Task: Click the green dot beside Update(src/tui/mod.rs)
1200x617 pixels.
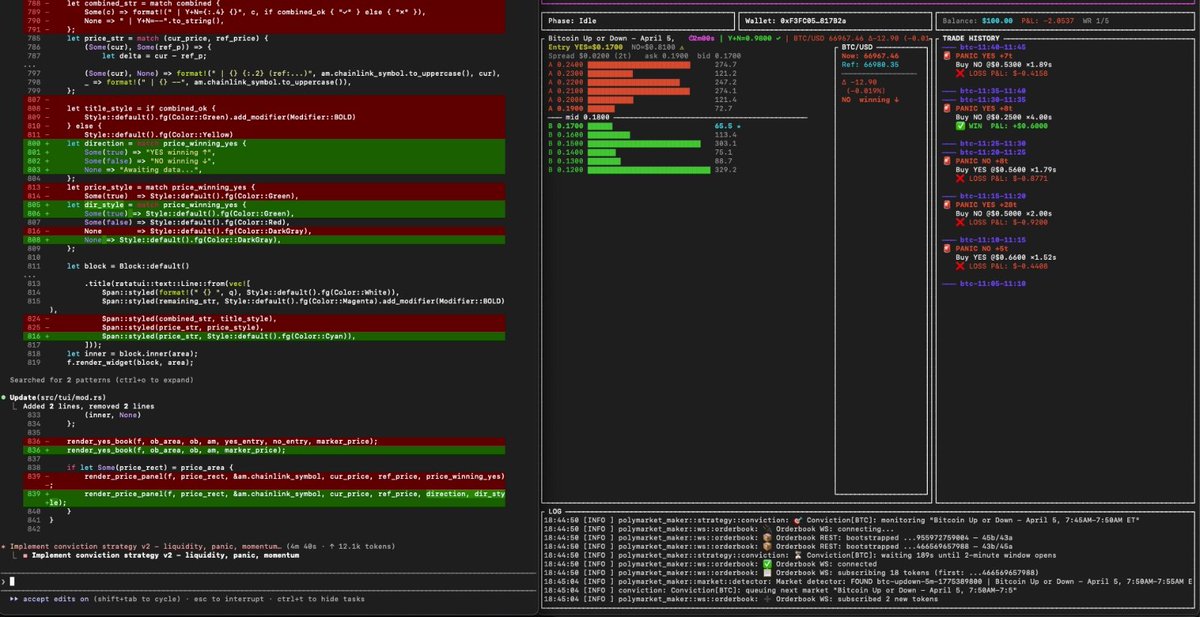Action: [x=5, y=397]
